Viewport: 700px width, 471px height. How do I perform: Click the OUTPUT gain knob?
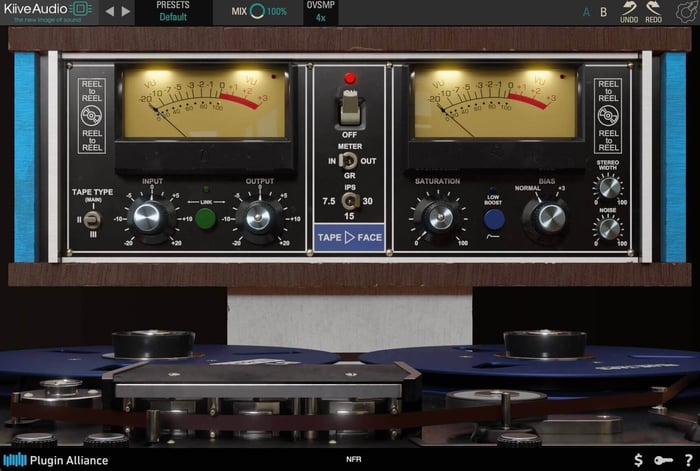point(258,219)
